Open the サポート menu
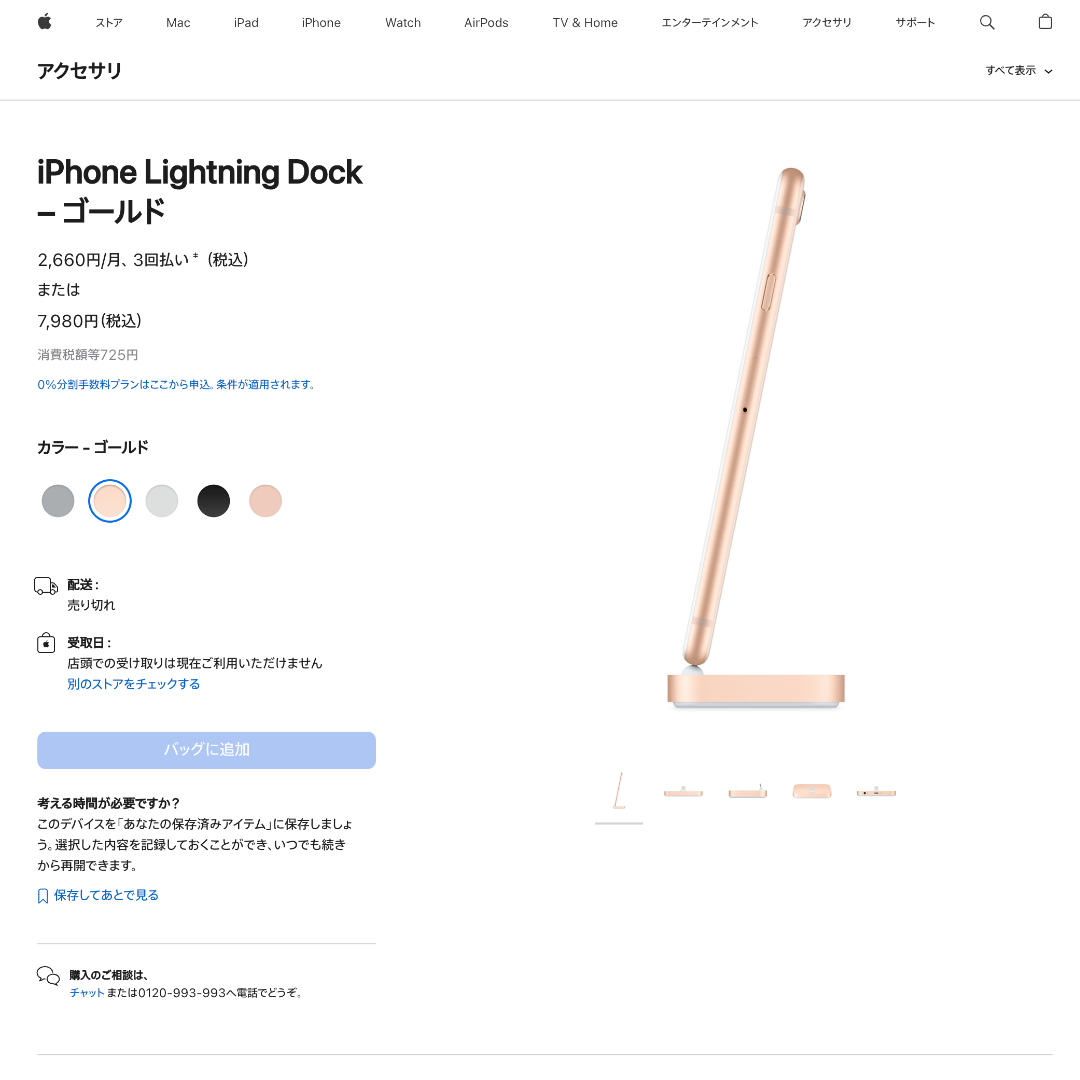 point(915,23)
